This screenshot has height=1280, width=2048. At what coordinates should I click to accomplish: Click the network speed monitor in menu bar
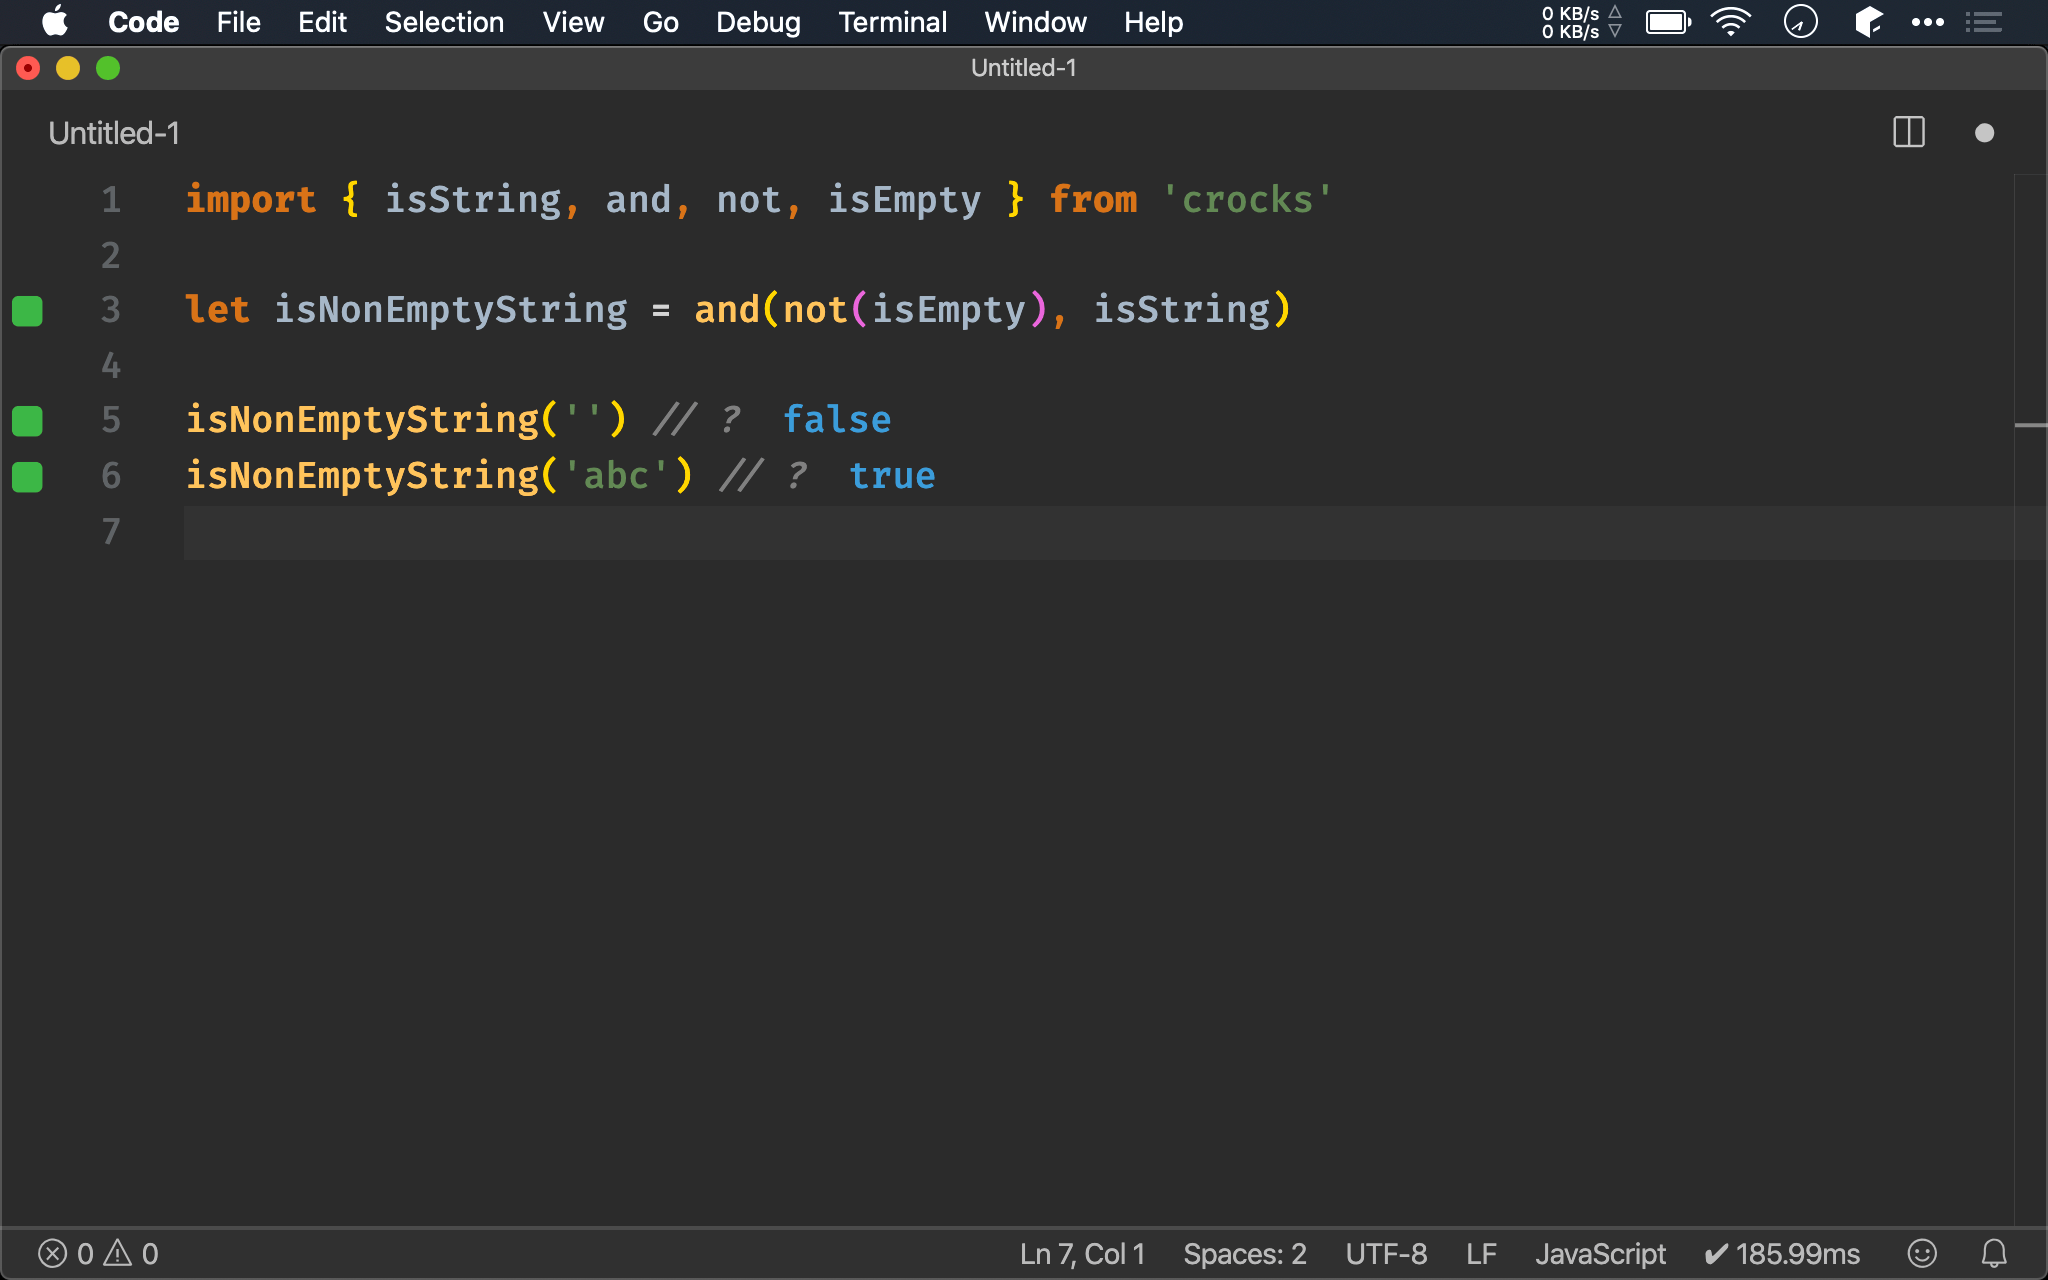(x=1581, y=22)
